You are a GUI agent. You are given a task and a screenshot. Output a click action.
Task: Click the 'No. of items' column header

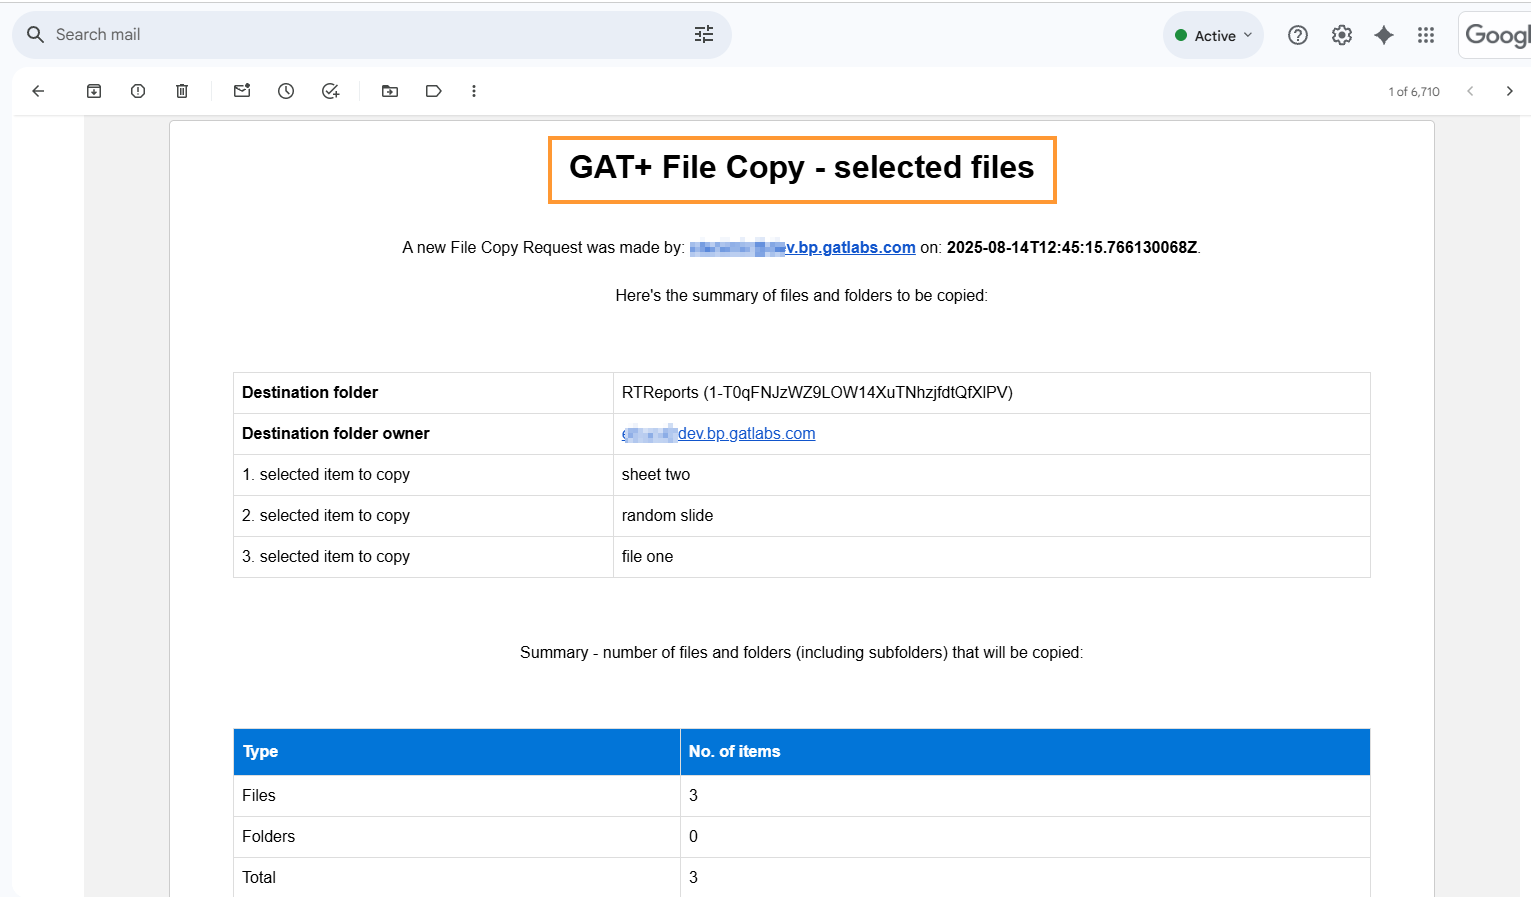click(1025, 752)
